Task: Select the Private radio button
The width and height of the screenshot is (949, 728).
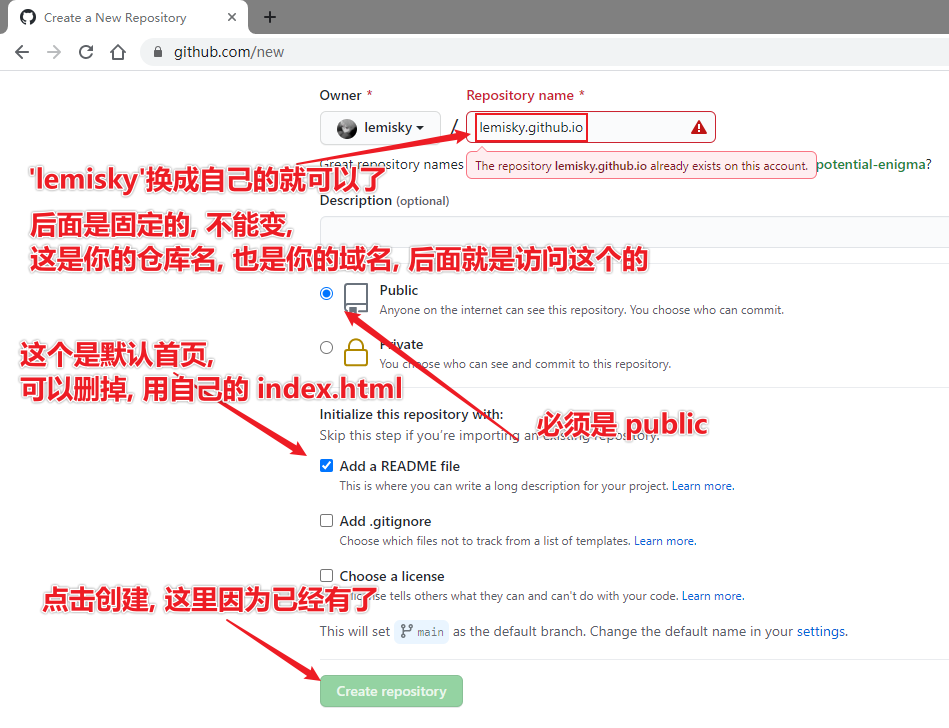Action: pyautogui.click(x=326, y=347)
